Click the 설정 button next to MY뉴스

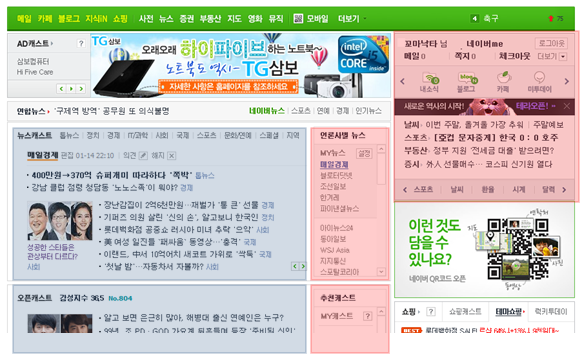(364, 153)
